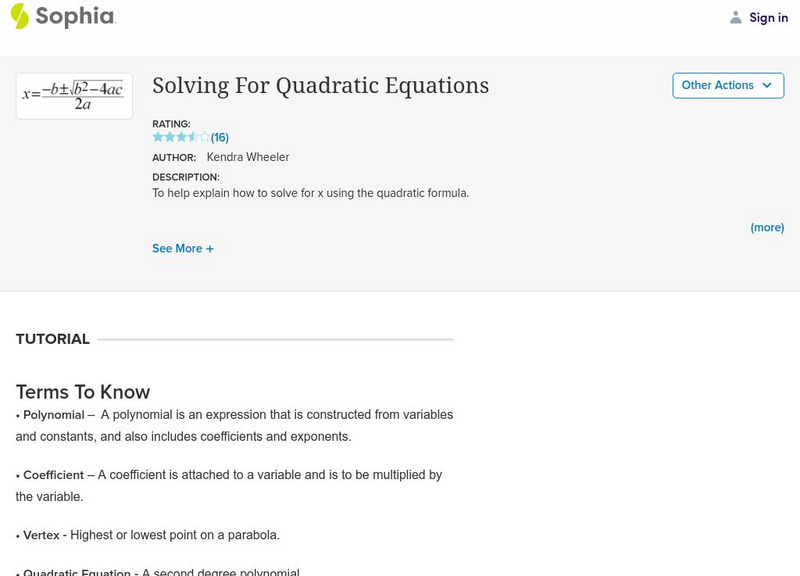
Task: Click the Sign in link
Action: click(x=768, y=17)
